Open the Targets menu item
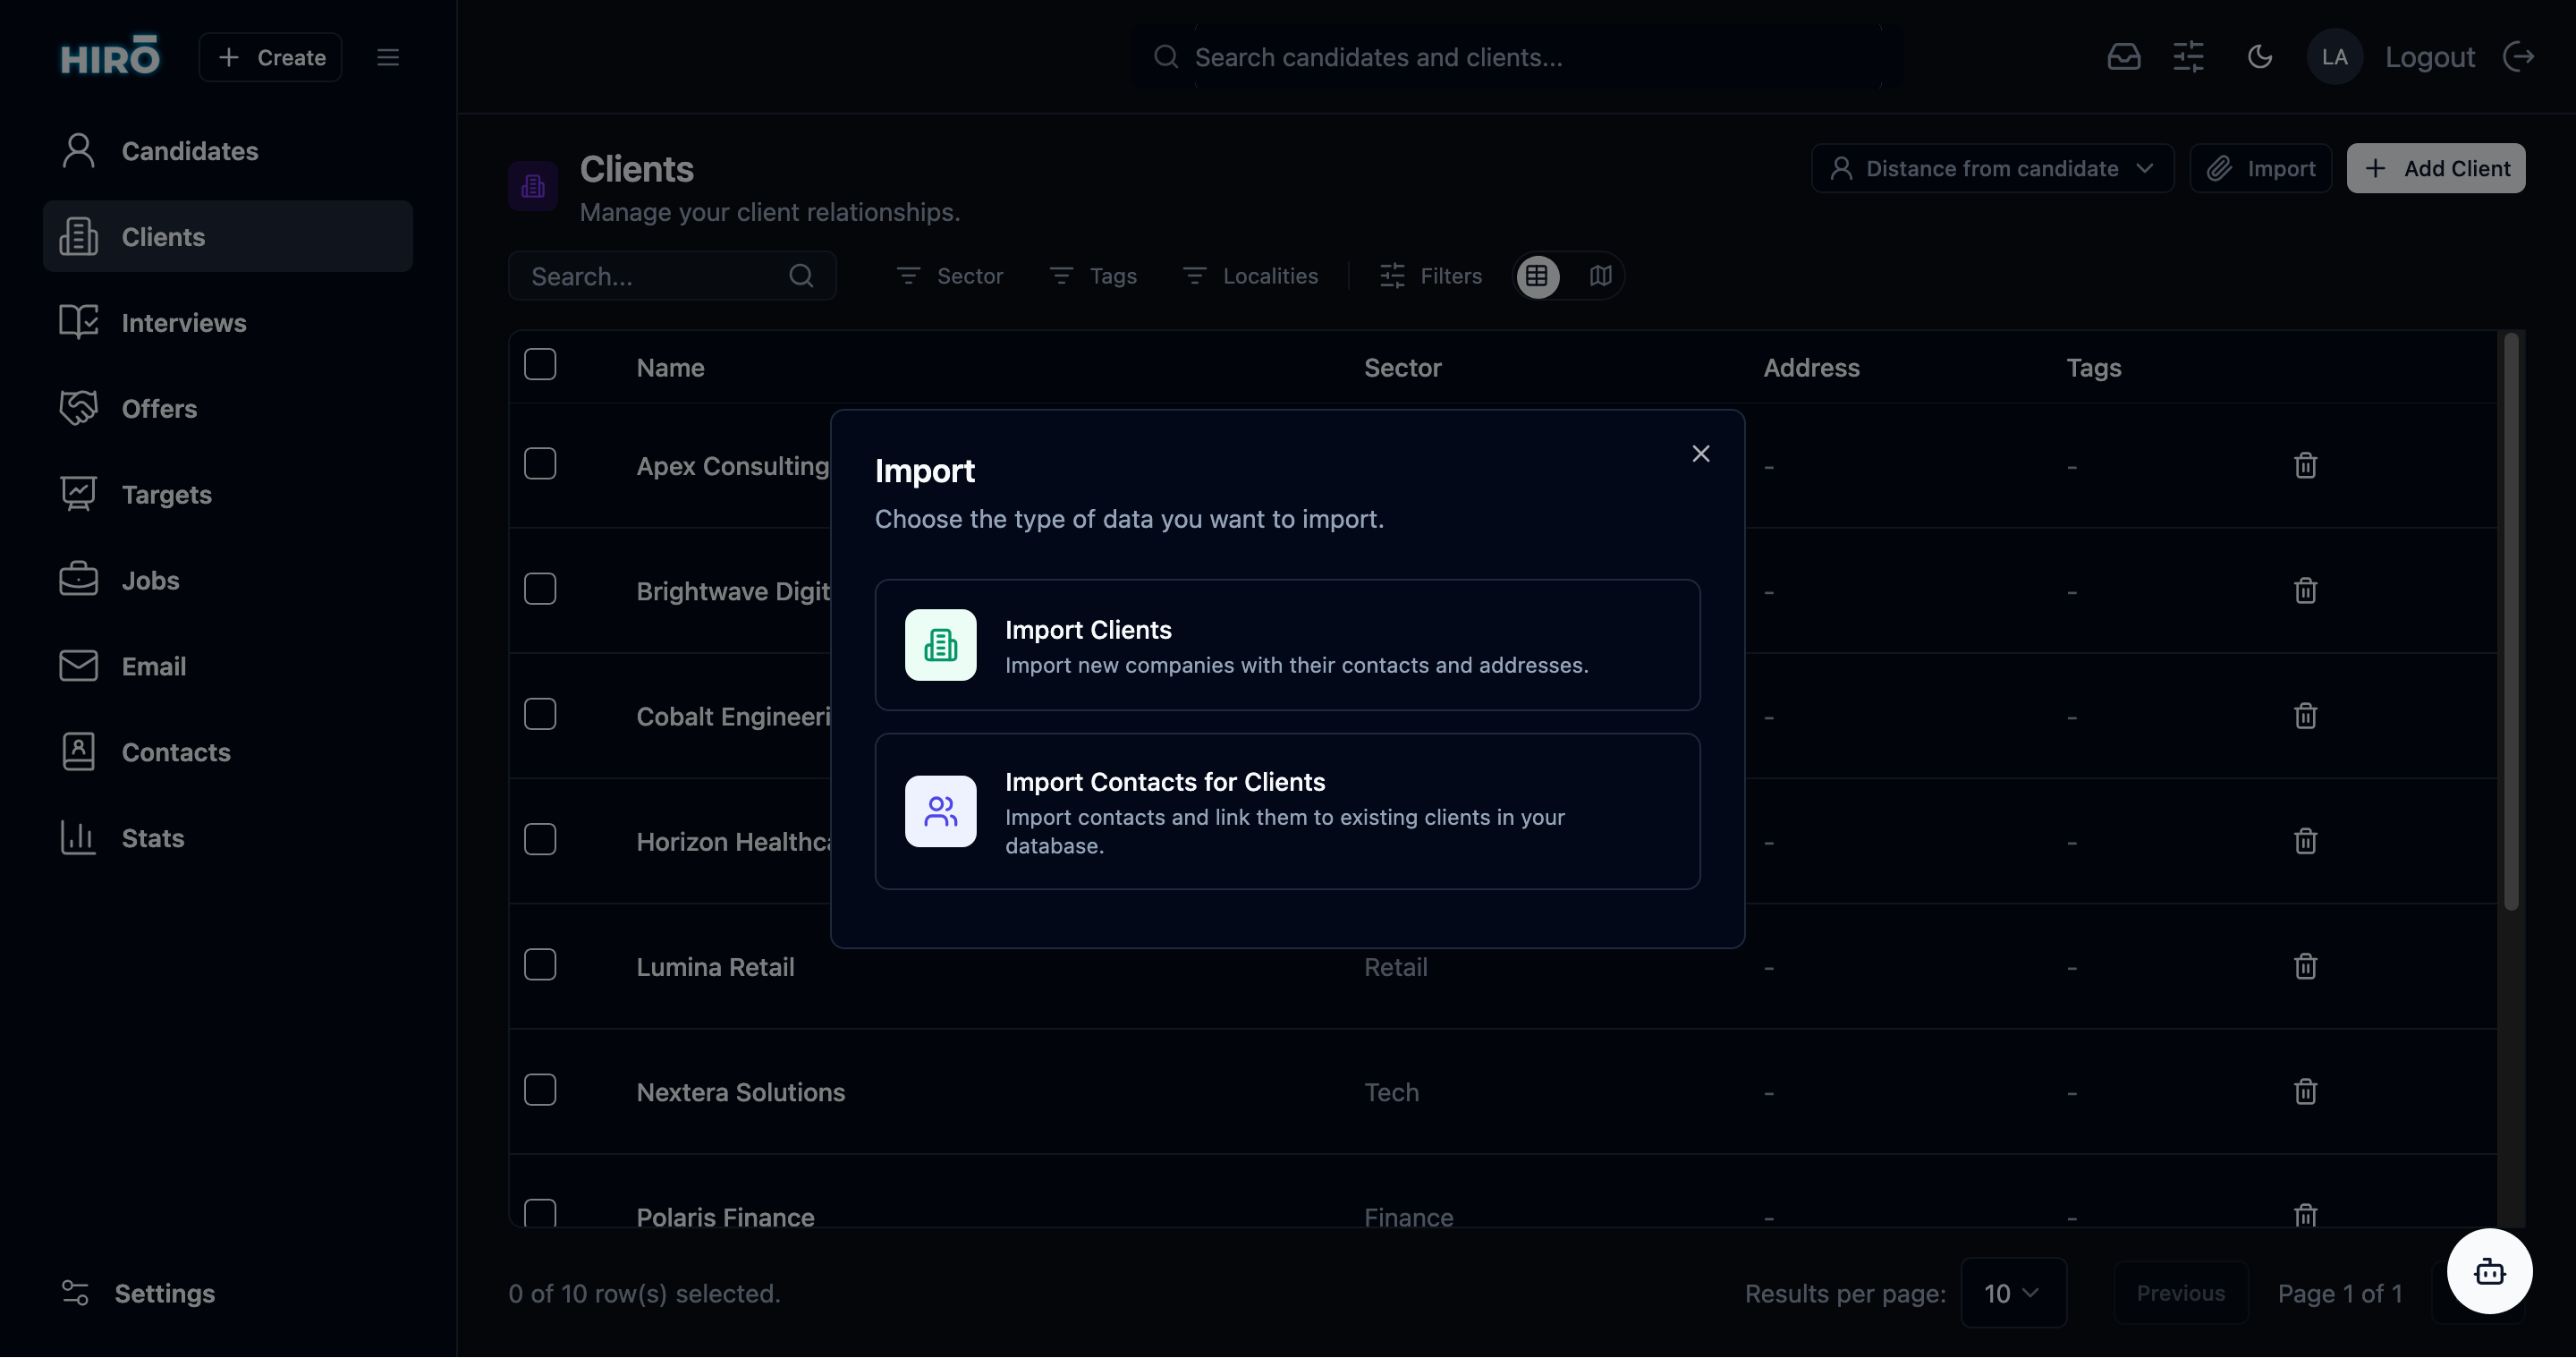2576x1358 pixels. click(166, 494)
